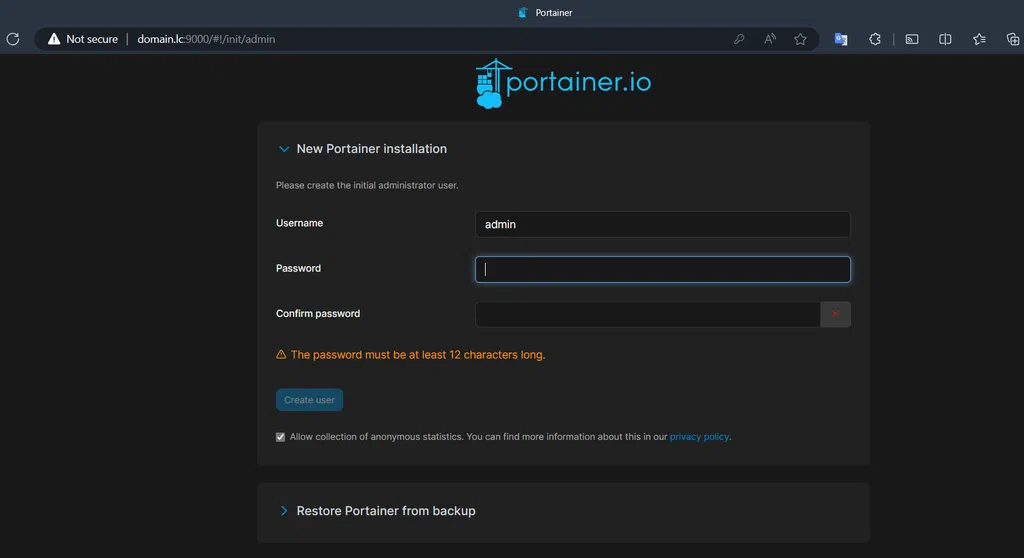Click the Restore Portainer from backup heading text

386,511
